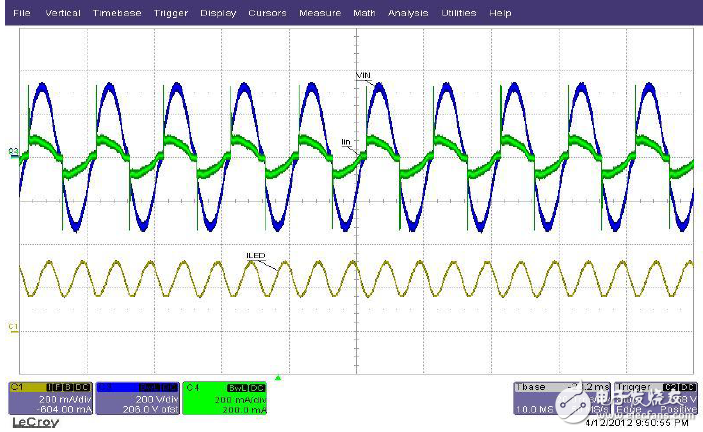The image size is (703, 432).
Task: Click the VIN waveform label
Action: click(x=364, y=76)
